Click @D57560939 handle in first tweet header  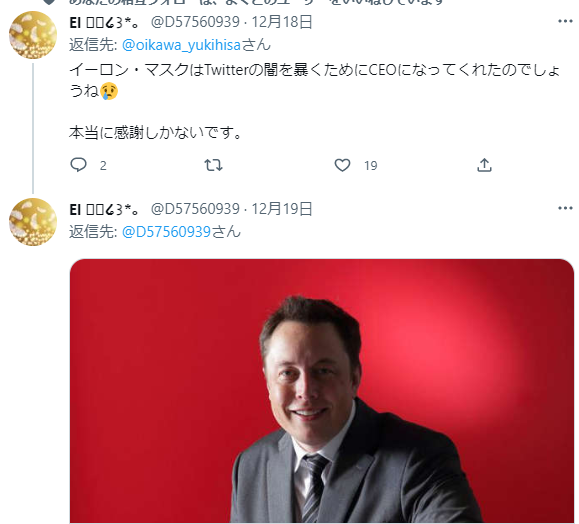pos(195,22)
